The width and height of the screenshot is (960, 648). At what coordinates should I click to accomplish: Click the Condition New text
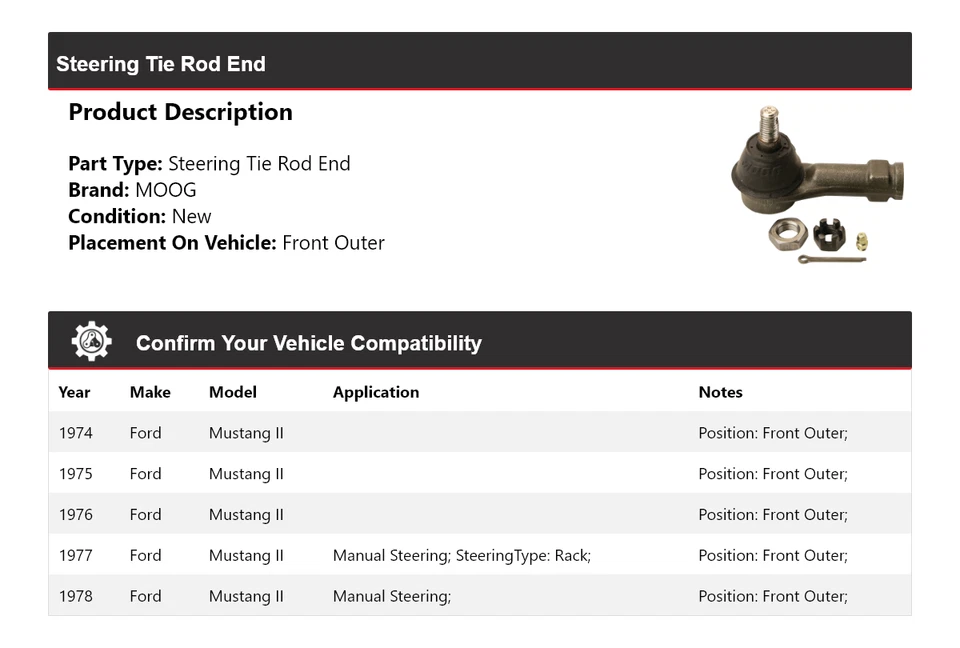pos(191,217)
